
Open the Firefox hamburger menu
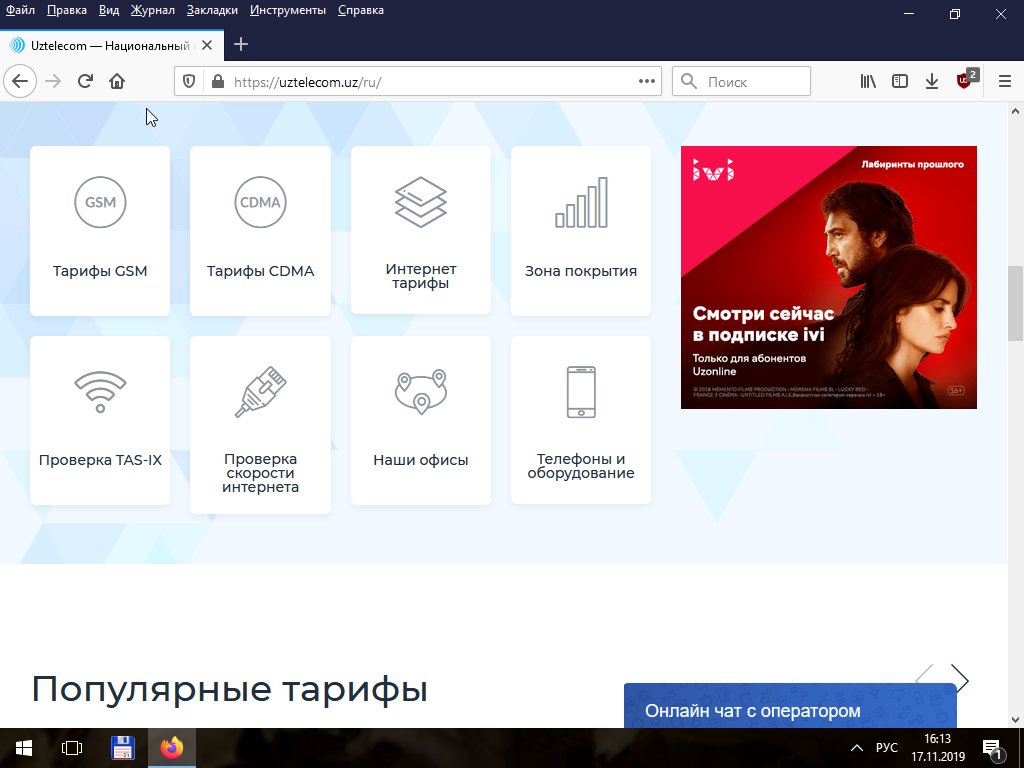point(1004,82)
